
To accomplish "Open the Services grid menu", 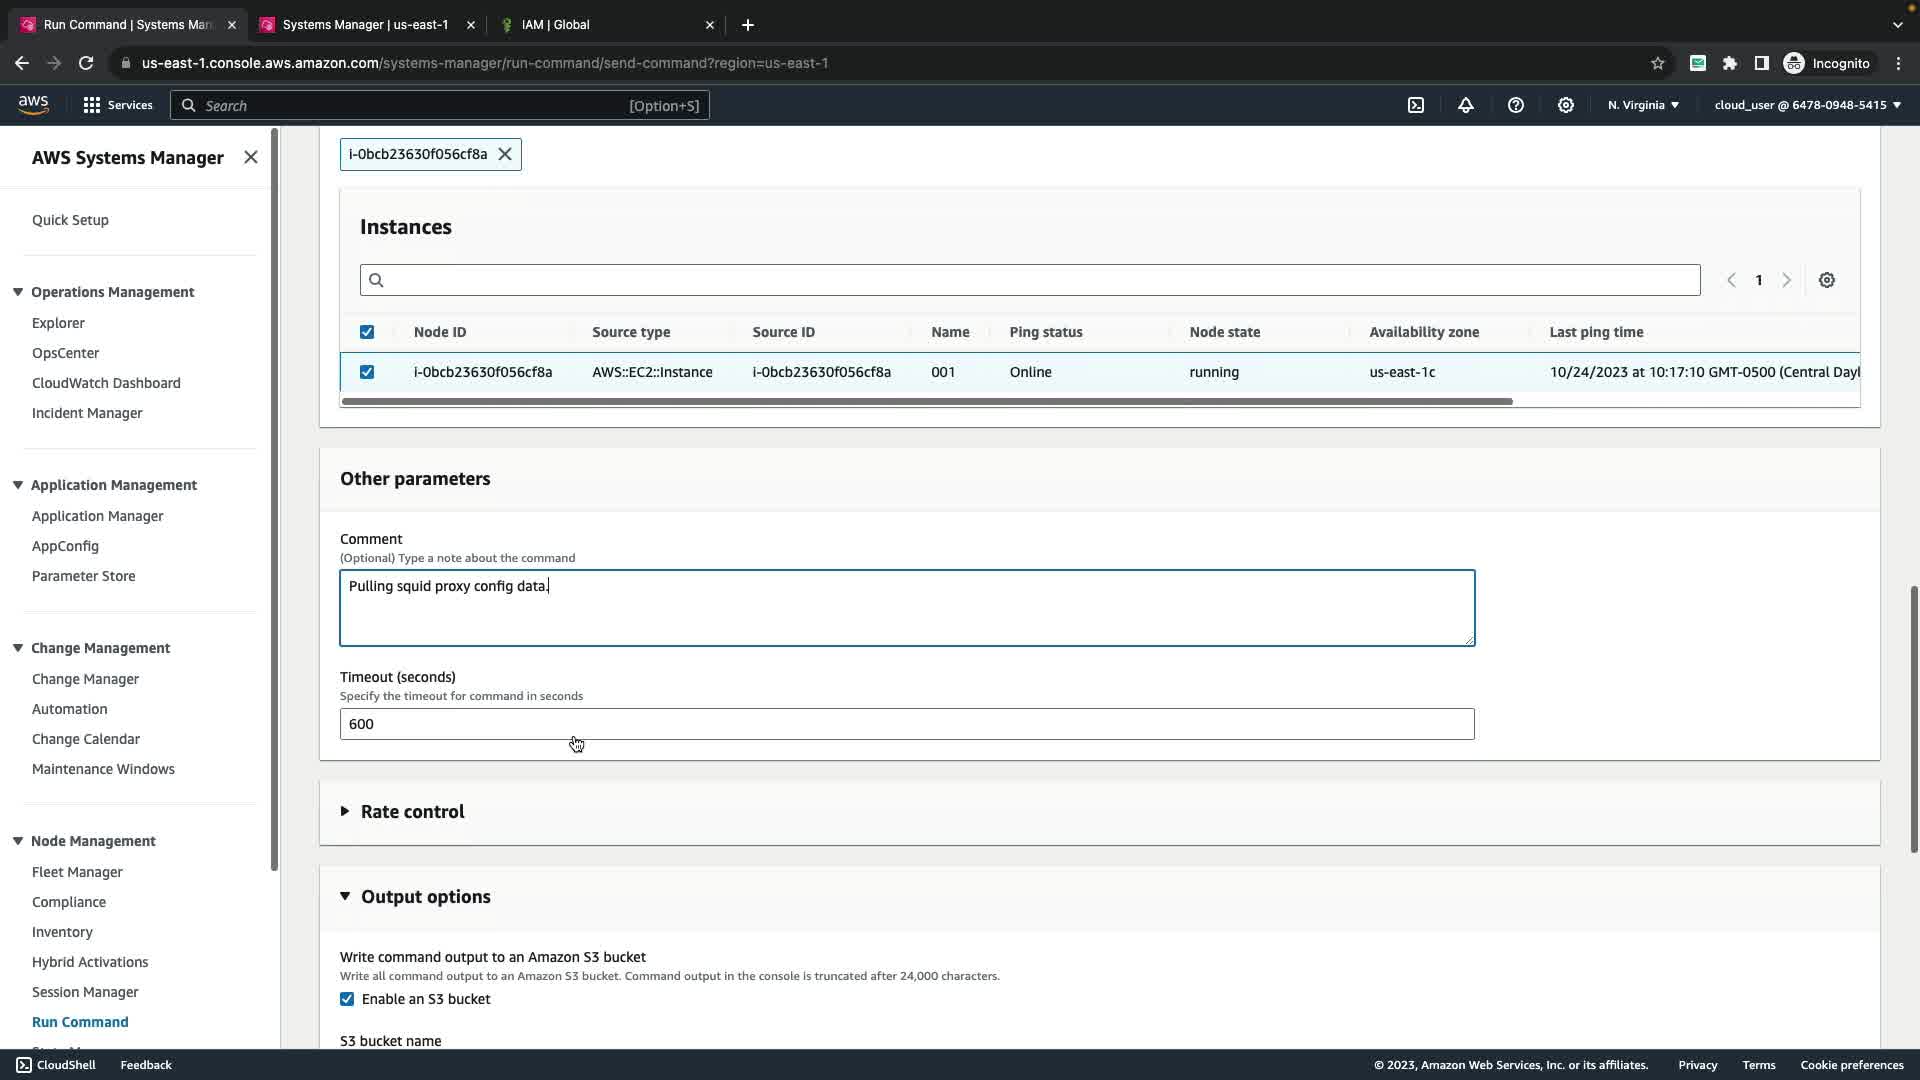I will coord(118,105).
